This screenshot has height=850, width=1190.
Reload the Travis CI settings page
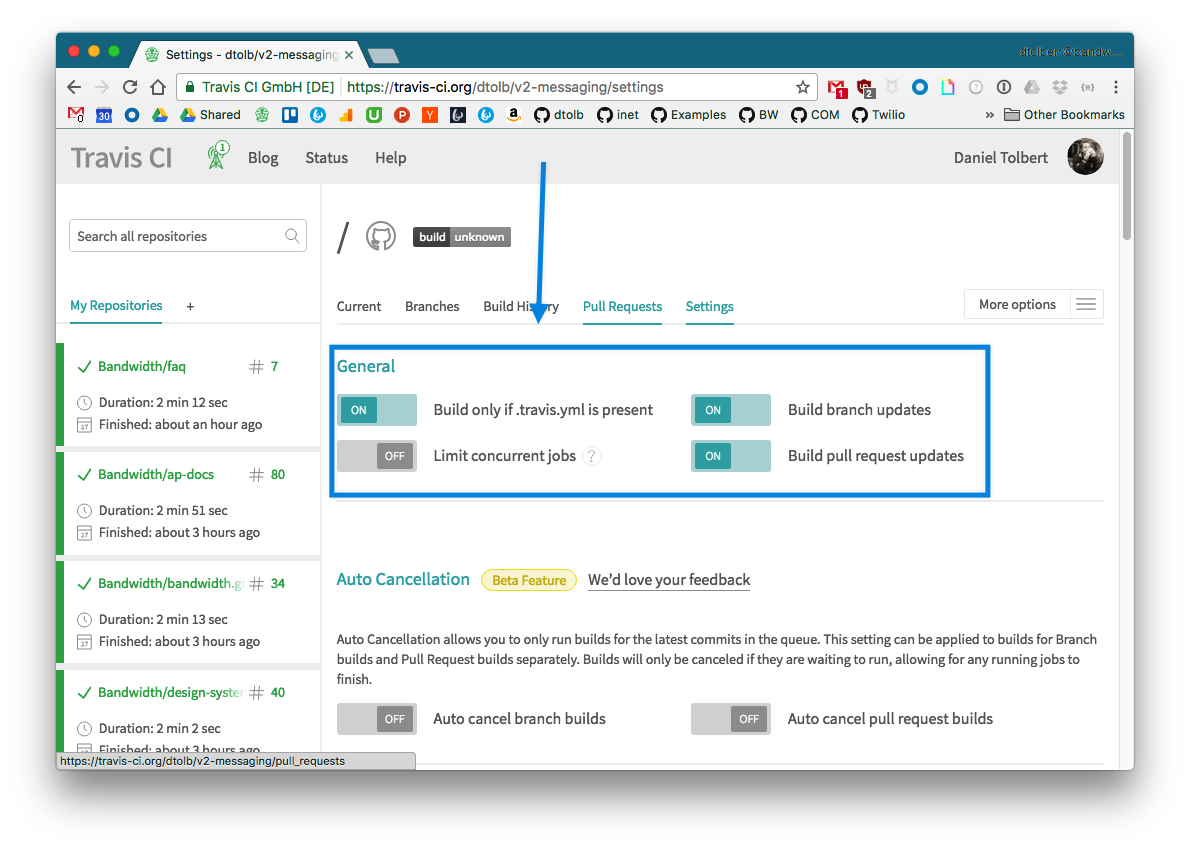pyautogui.click(x=130, y=87)
